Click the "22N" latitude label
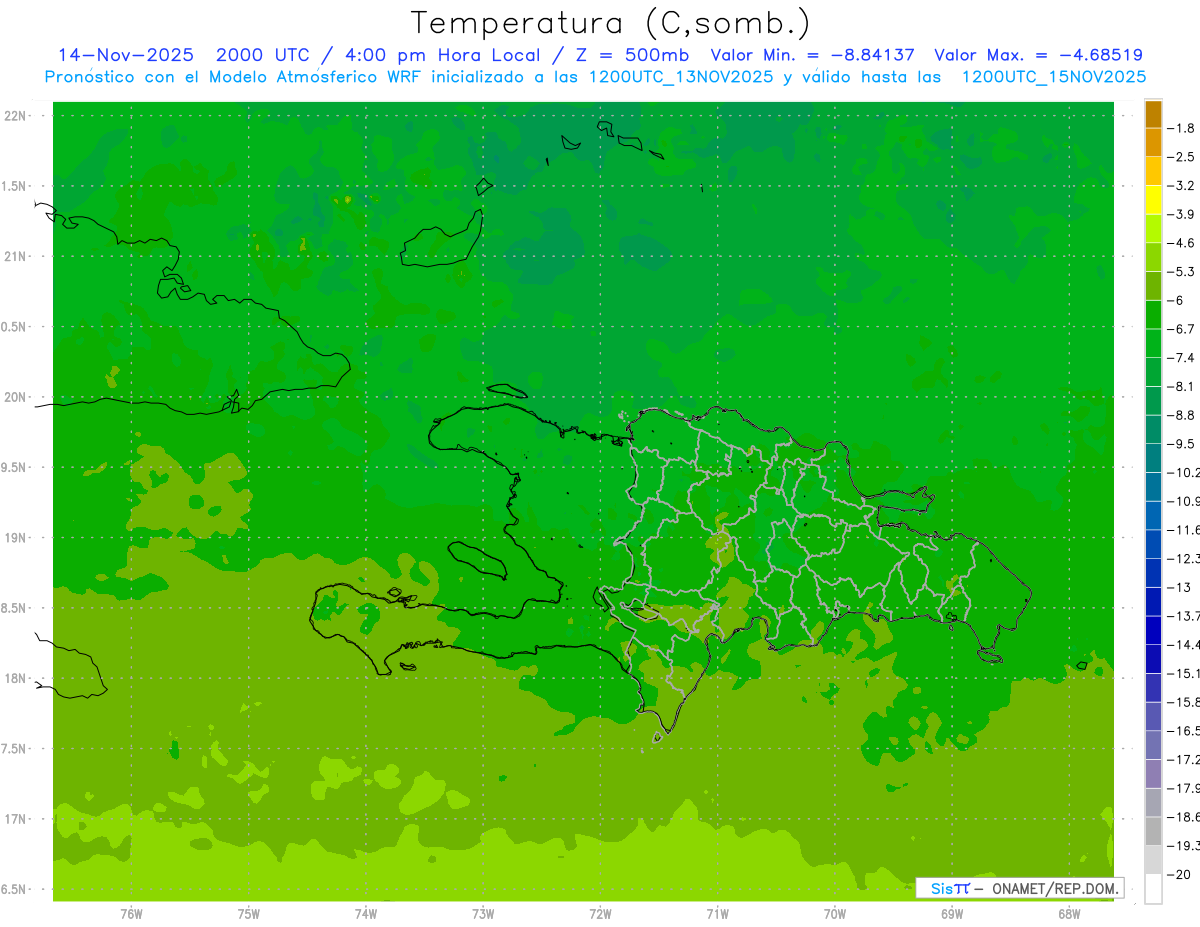Image resolution: width=1200 pixels, height=927 pixels. click(x=17, y=115)
